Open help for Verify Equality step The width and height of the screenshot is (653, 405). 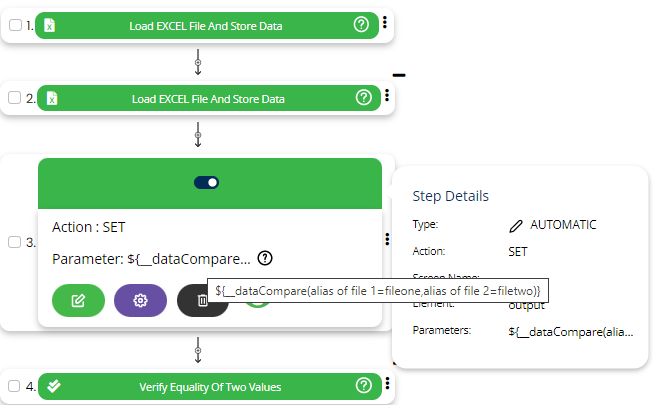pos(364,386)
